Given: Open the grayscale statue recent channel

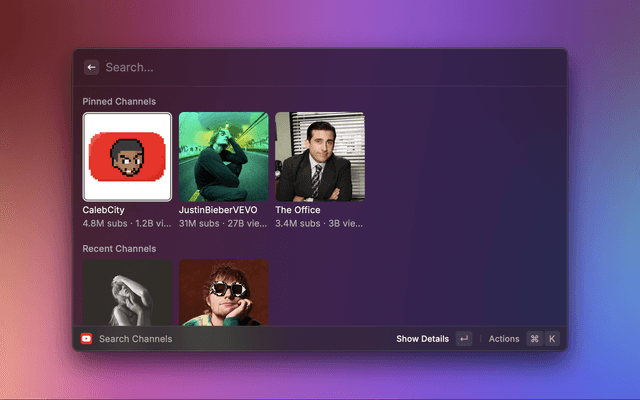Looking at the screenshot, I should (127, 292).
